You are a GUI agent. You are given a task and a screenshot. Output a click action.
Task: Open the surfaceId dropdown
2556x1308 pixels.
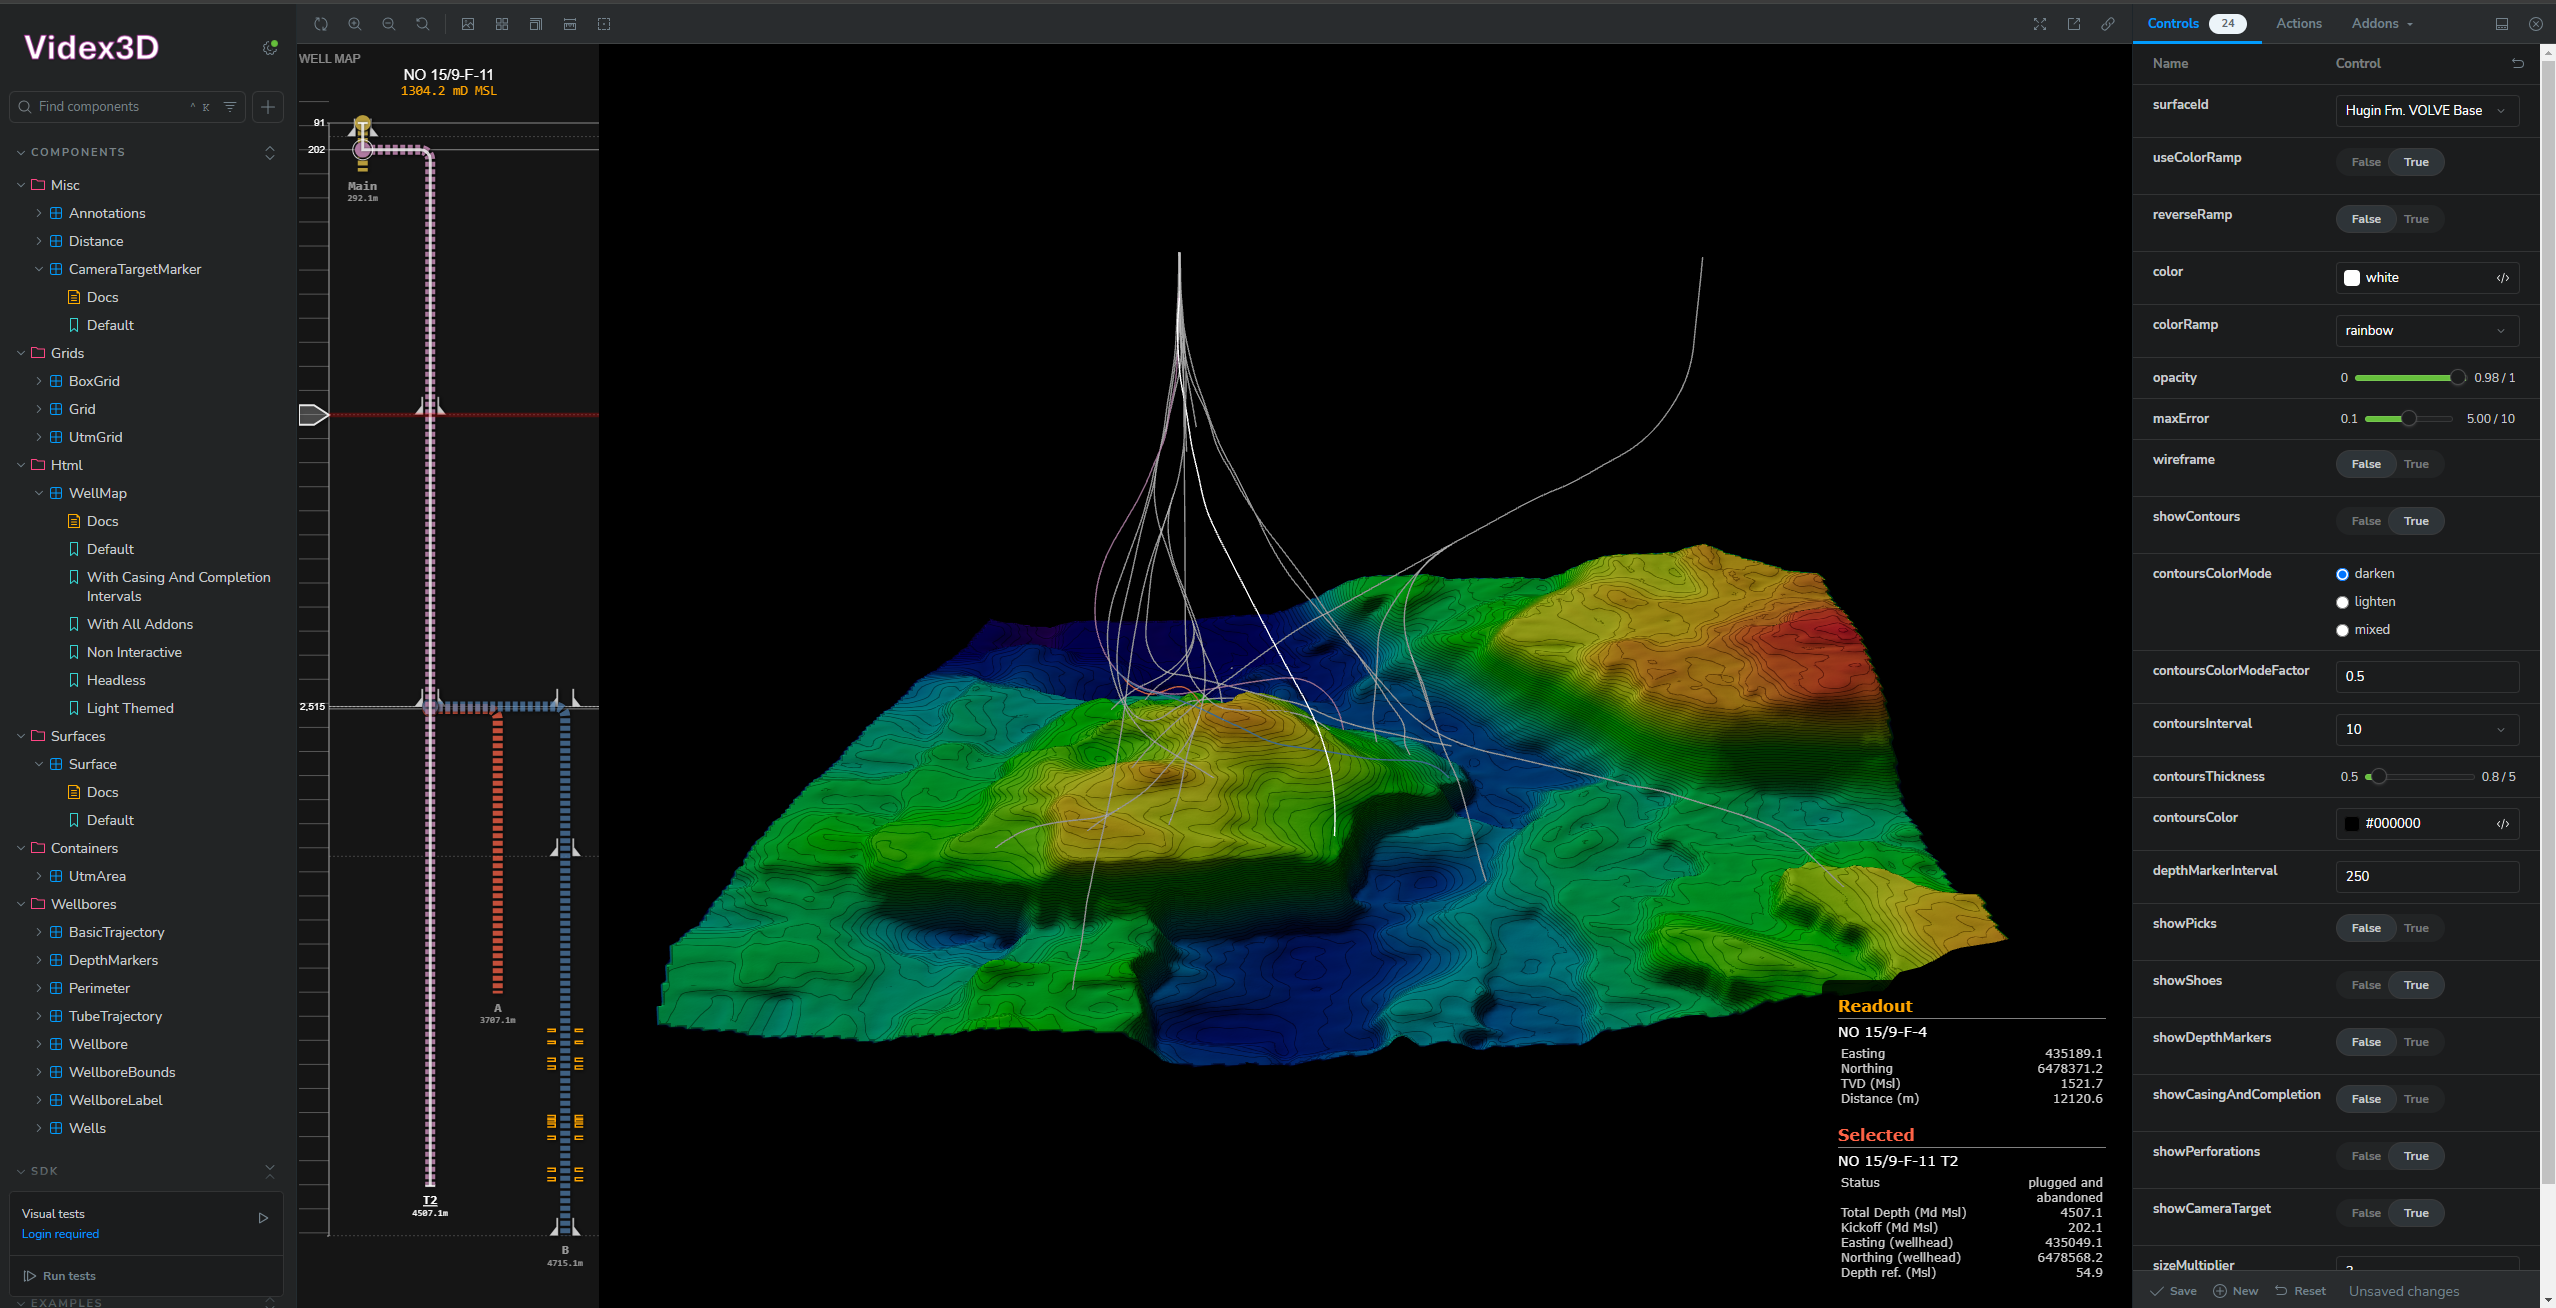point(2426,110)
